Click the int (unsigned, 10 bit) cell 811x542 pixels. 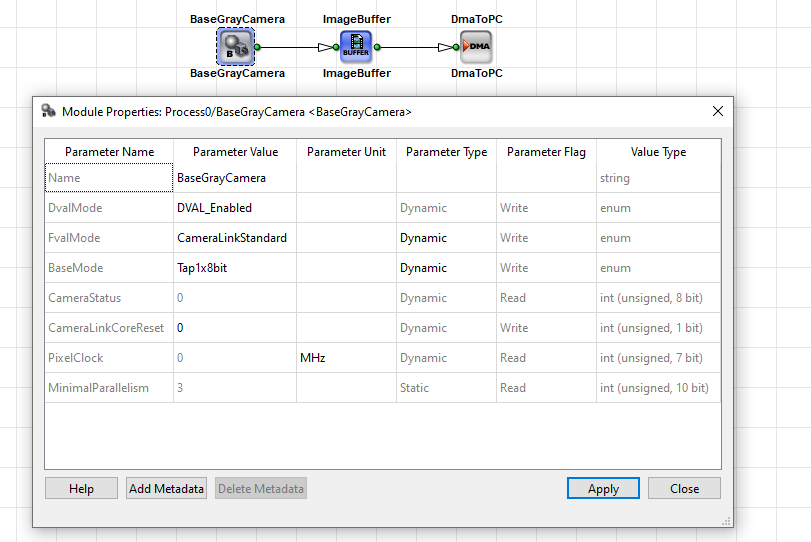[x=658, y=388]
